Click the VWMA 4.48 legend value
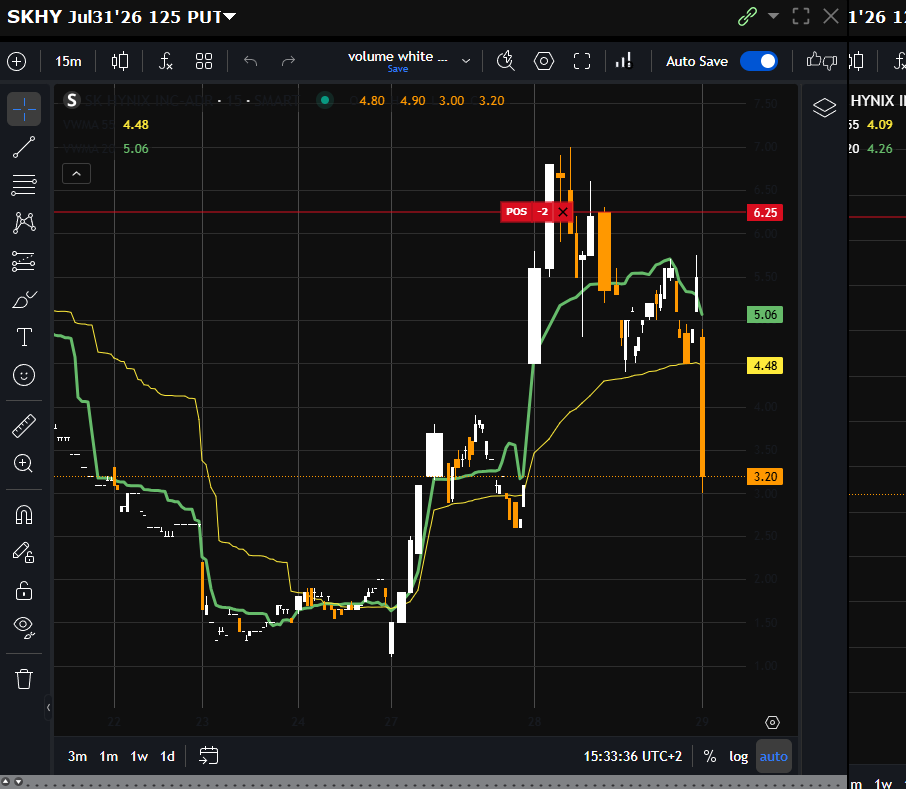Screen dimensions: 906x789 (x=136, y=125)
